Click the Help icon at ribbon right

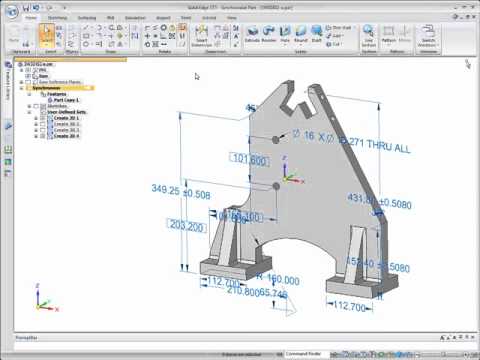(x=455, y=17)
